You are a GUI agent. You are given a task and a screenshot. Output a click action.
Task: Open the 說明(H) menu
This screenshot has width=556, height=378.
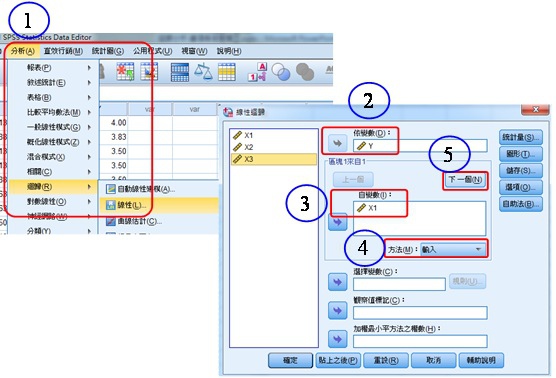click(x=229, y=51)
